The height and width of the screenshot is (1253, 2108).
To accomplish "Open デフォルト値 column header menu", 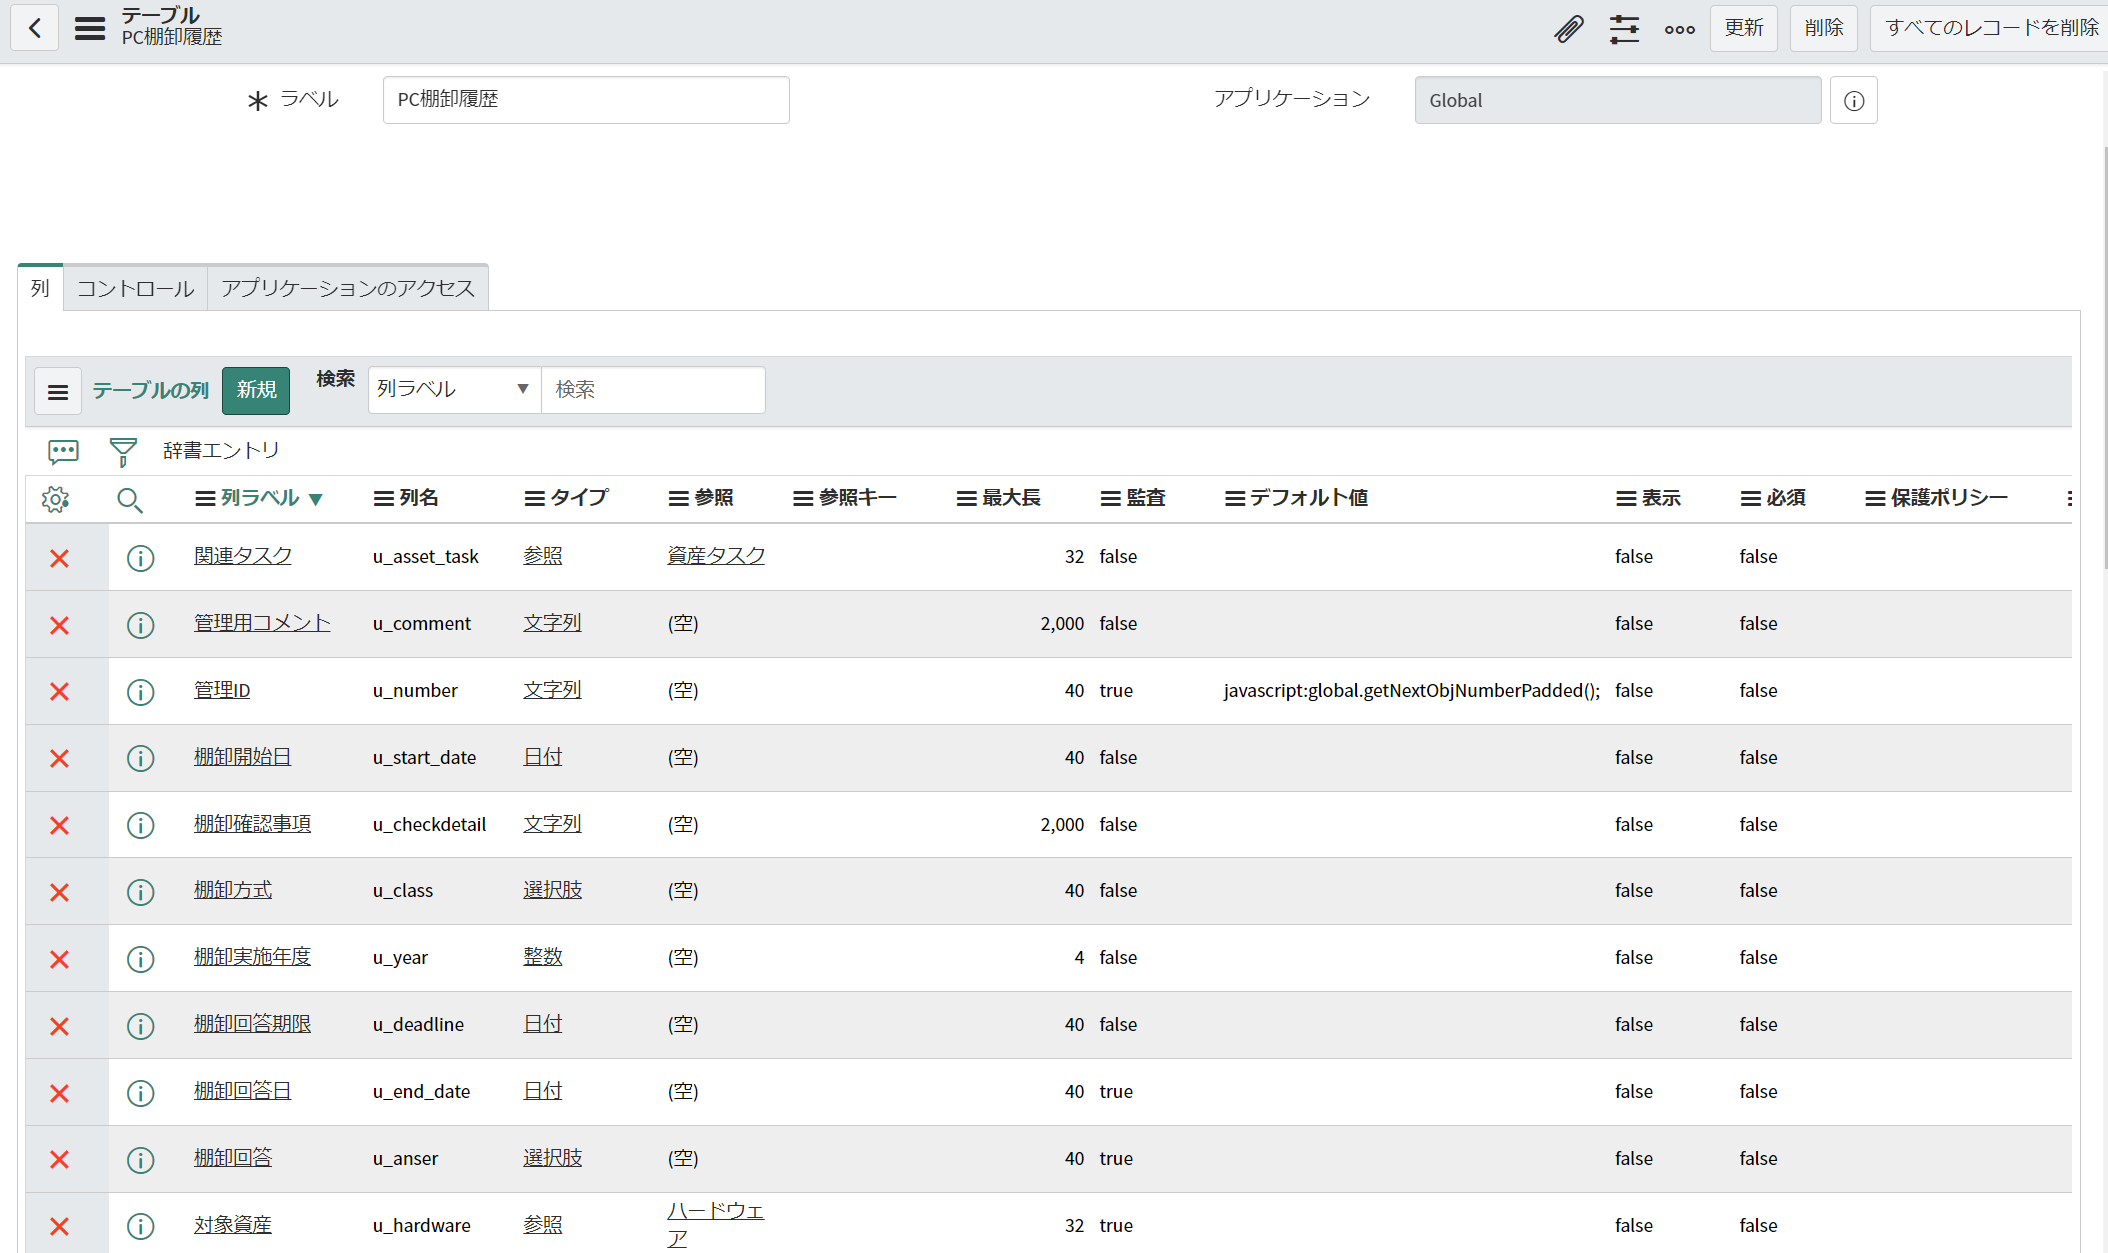I will (x=1235, y=498).
